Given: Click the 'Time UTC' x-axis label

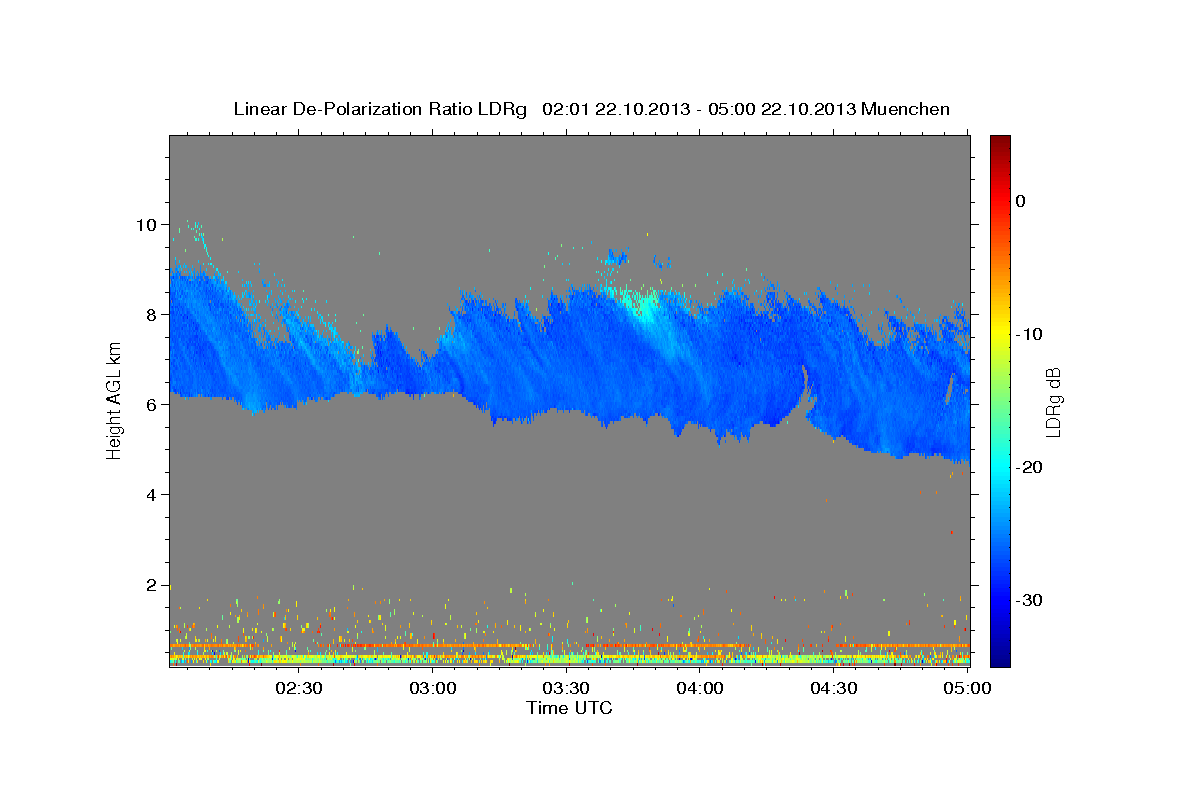Looking at the screenshot, I should (569, 708).
